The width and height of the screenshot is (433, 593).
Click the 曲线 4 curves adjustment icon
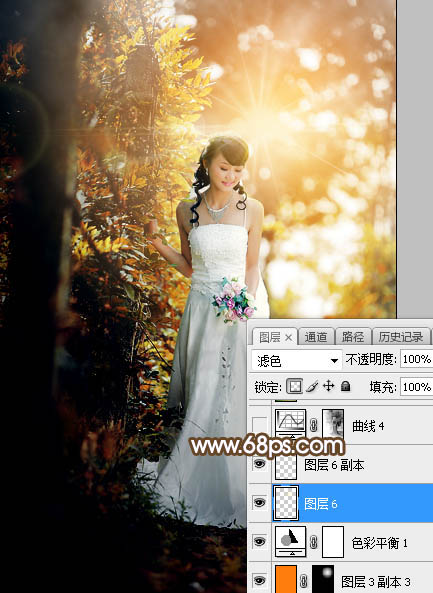(x=290, y=424)
